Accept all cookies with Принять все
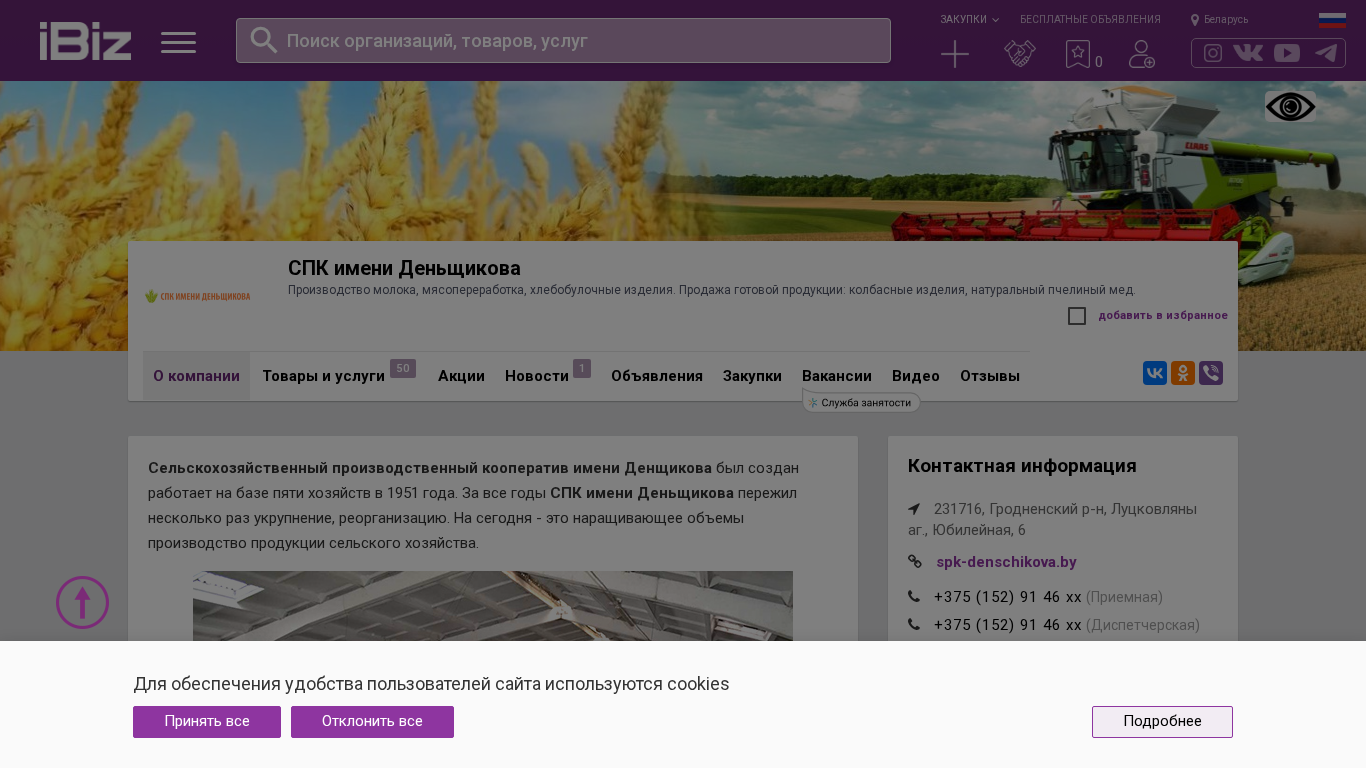This screenshot has height=768, width=1366. tap(207, 722)
